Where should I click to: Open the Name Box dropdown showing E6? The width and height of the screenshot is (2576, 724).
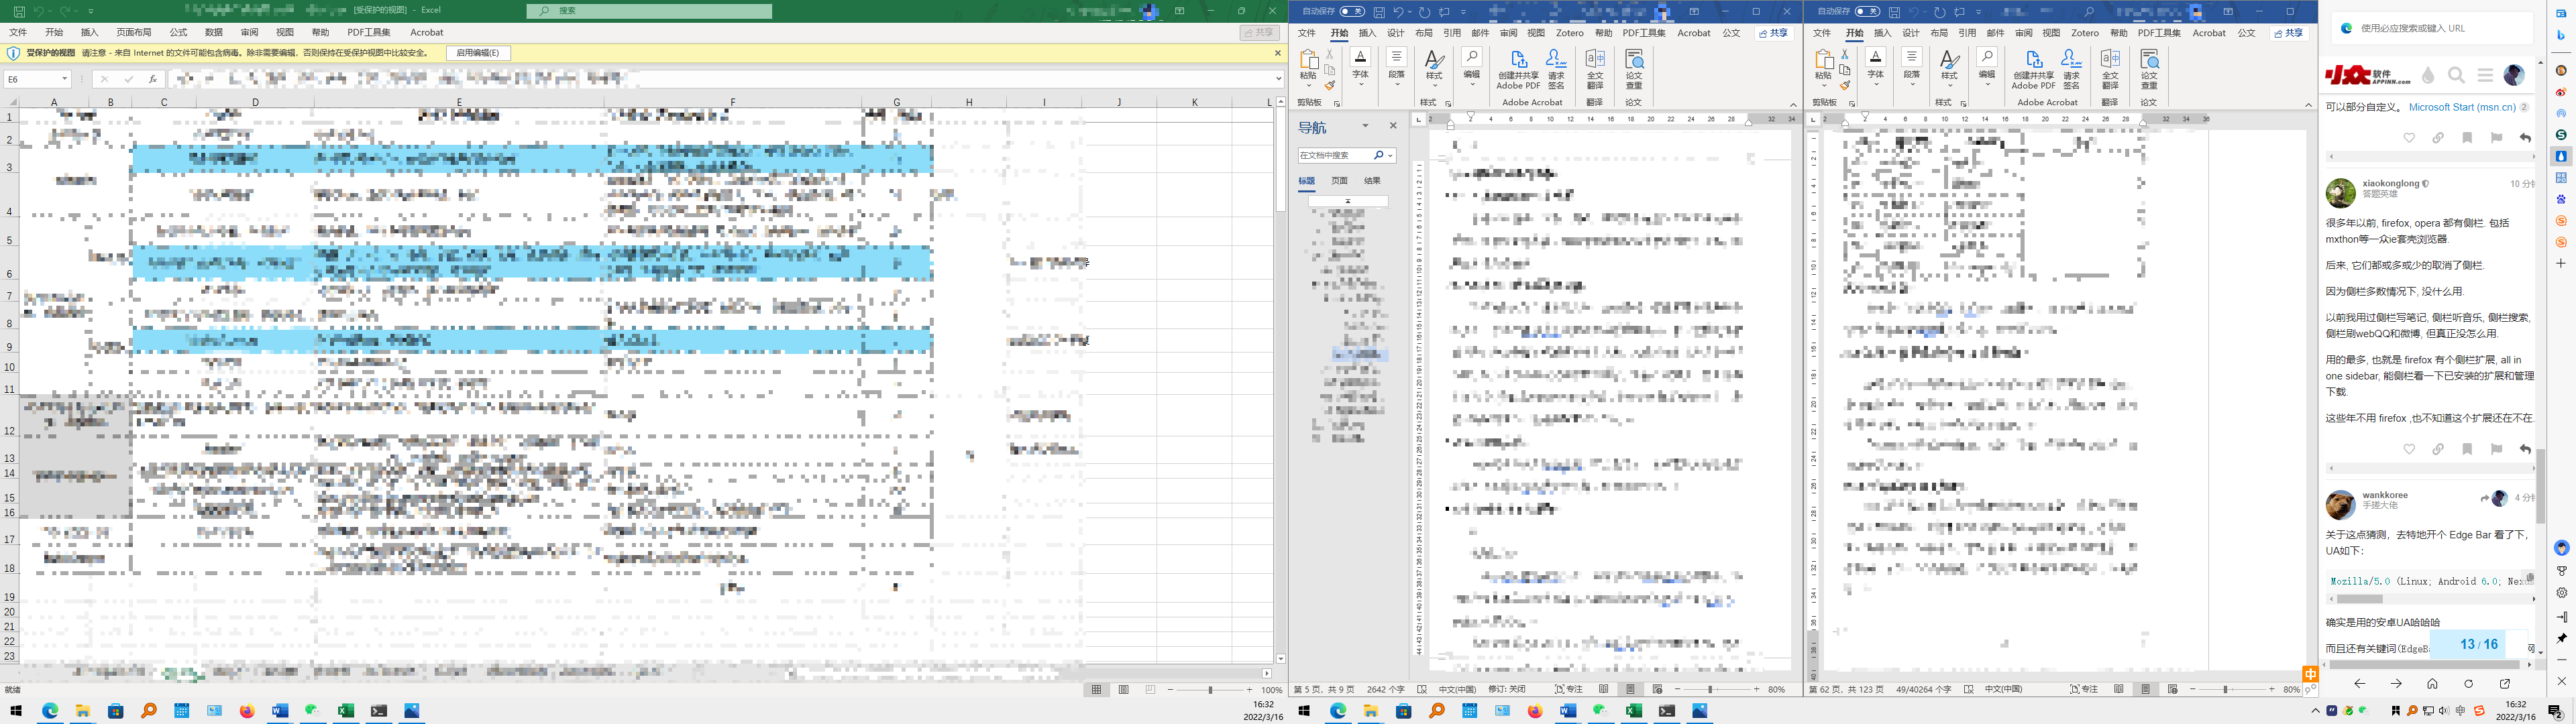point(64,79)
